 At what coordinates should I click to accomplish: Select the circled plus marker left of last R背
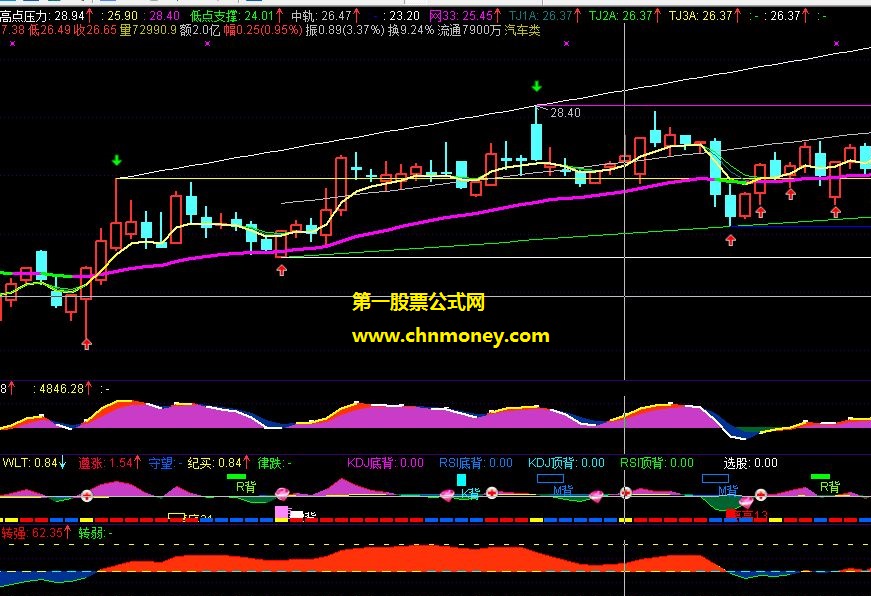click(760, 494)
